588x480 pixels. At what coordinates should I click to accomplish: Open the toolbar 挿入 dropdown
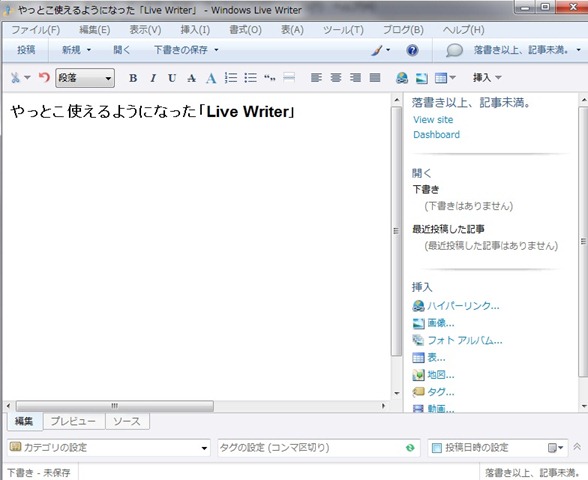[x=487, y=78]
